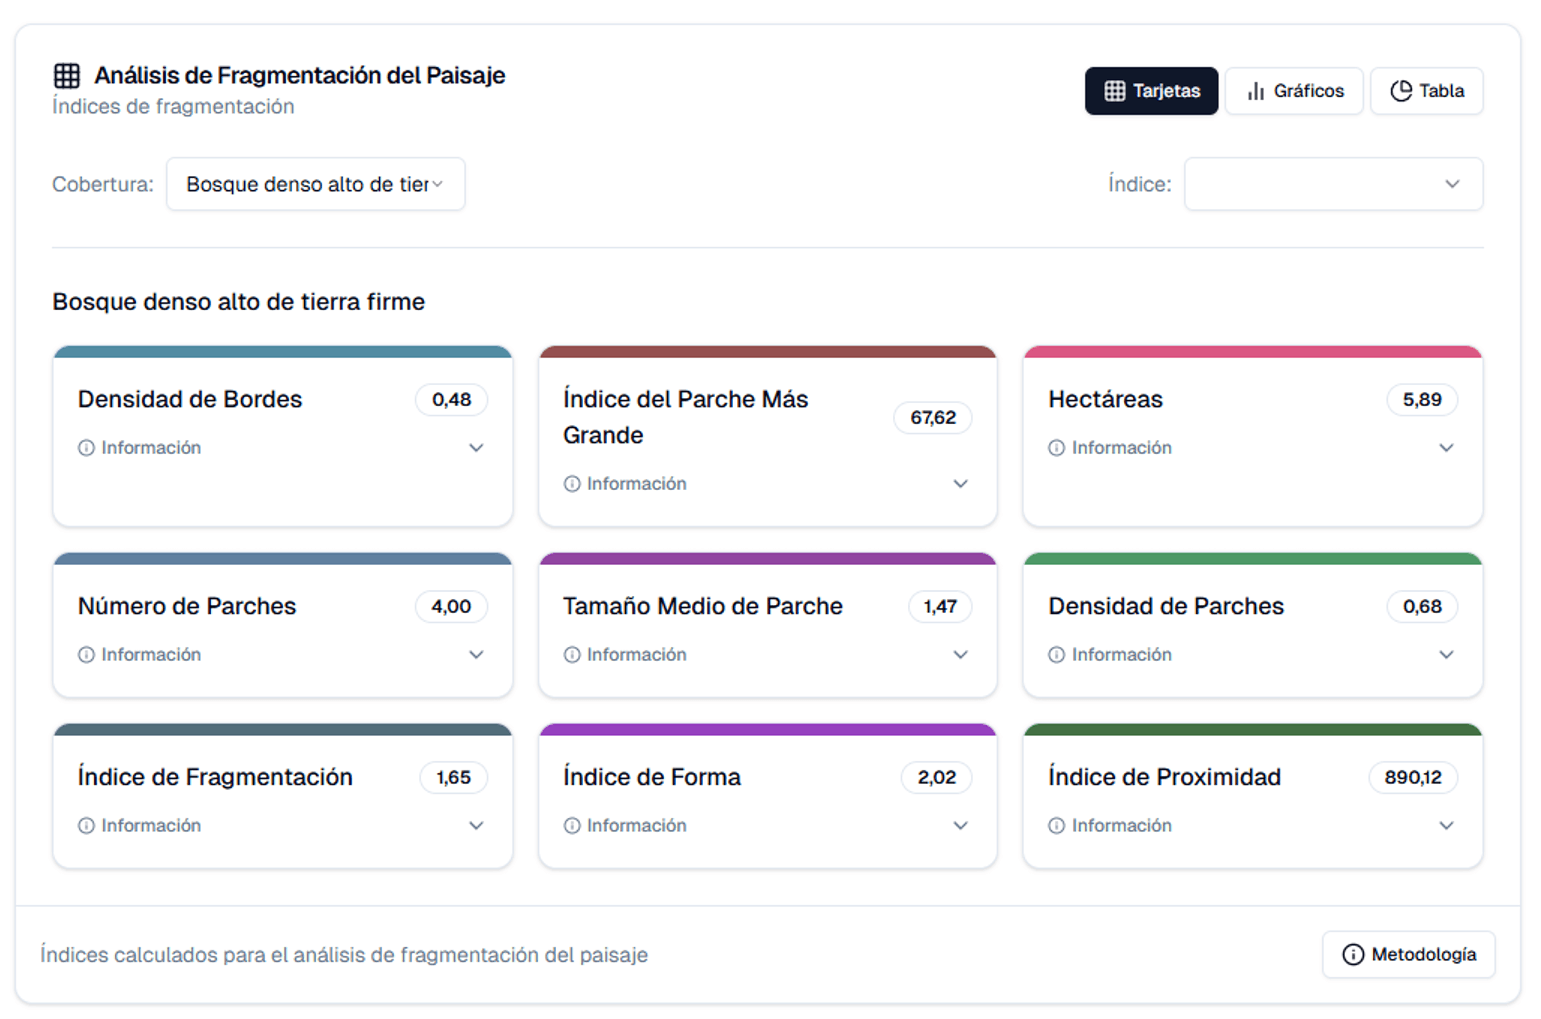
Task: Click the grid icon beside Análisis de Fragmentación title
Action: [67, 76]
